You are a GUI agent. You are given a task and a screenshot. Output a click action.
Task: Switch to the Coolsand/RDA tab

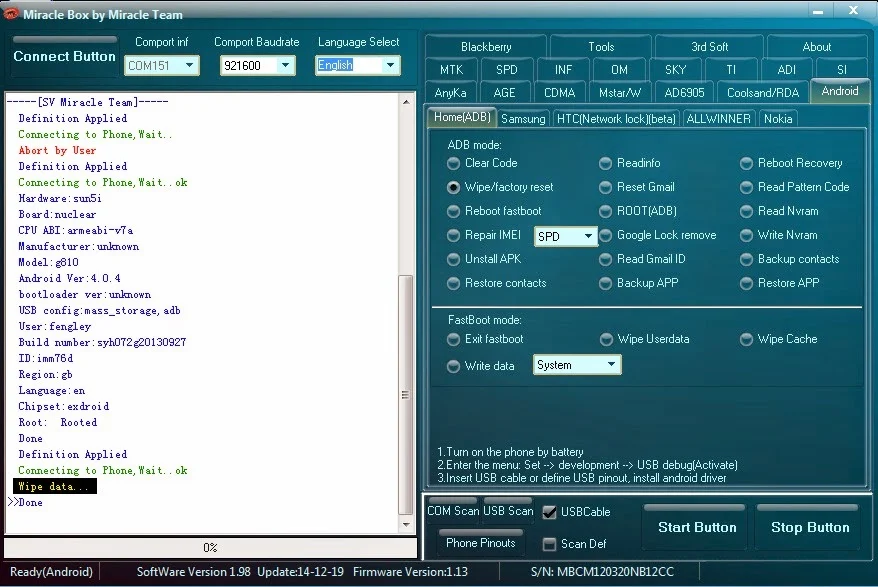pos(763,92)
